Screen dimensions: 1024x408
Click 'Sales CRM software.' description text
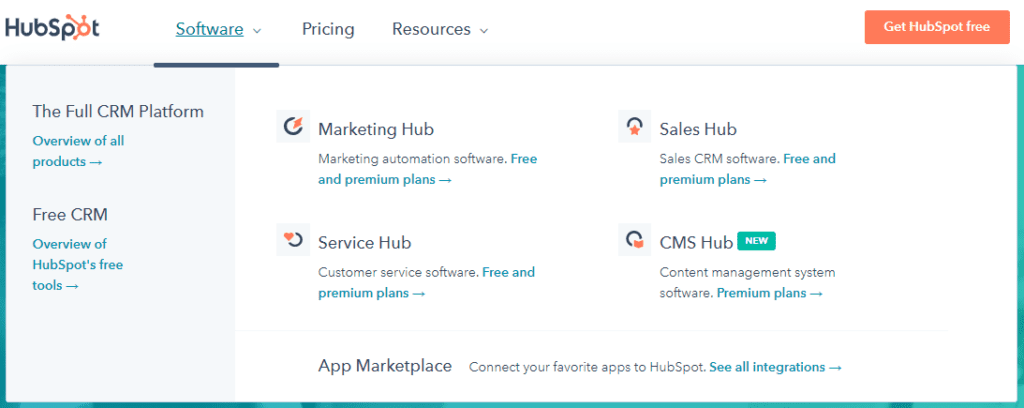click(720, 159)
